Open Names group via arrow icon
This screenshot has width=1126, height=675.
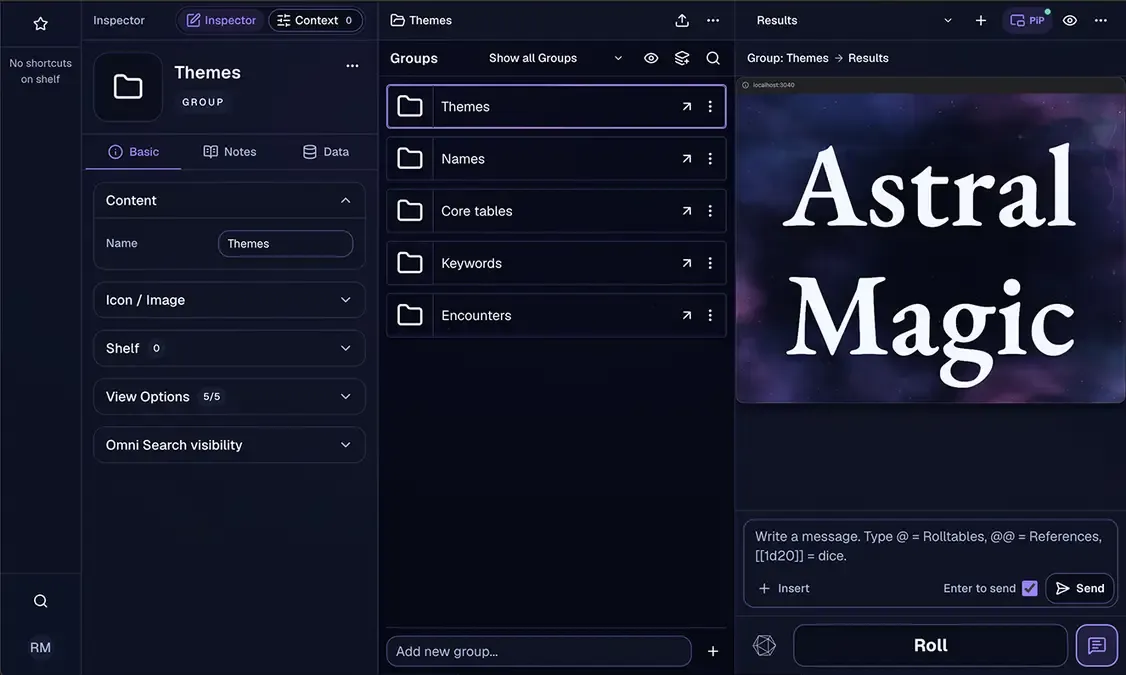pos(687,159)
